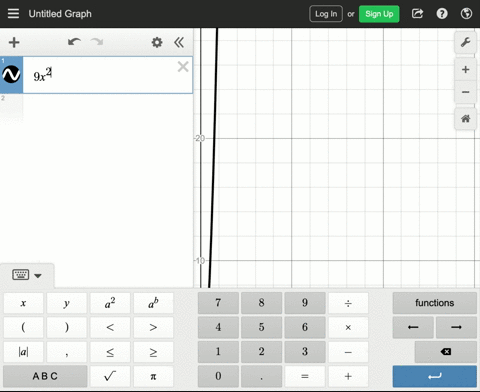This screenshot has height=392, width=480.
Task: Tap the minus key
Action: pos(348,352)
